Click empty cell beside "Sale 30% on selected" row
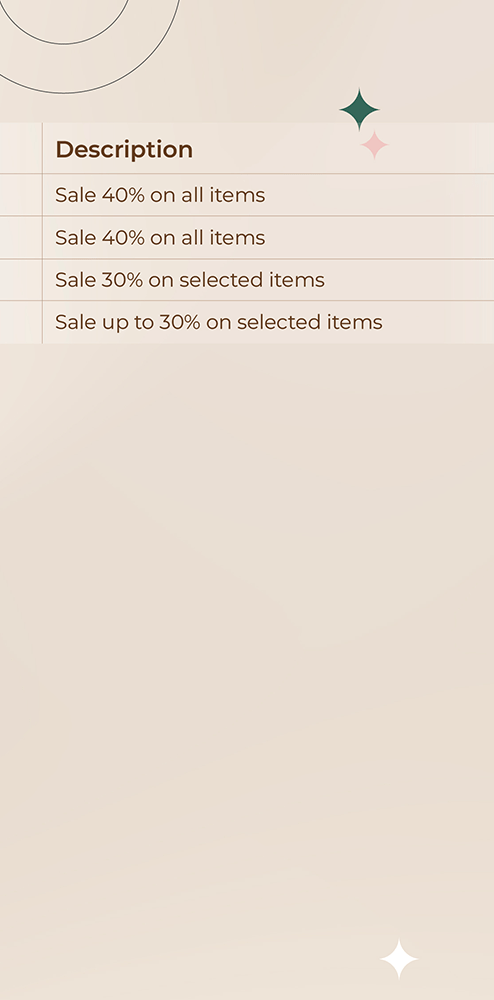Viewport: 494px width, 1000px height. coord(21,279)
